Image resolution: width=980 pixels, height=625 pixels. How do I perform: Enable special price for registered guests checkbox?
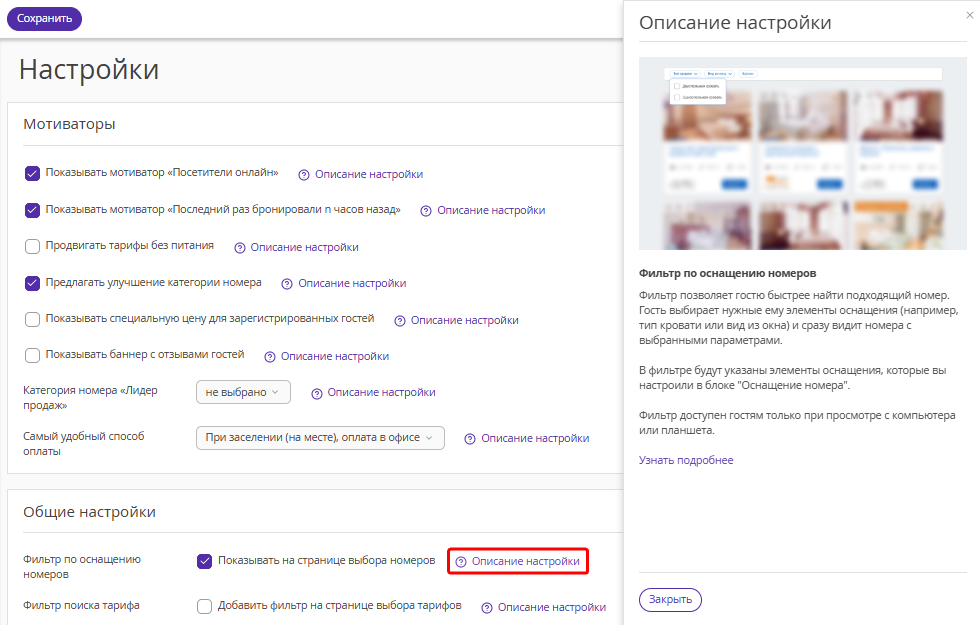click(x=32, y=319)
